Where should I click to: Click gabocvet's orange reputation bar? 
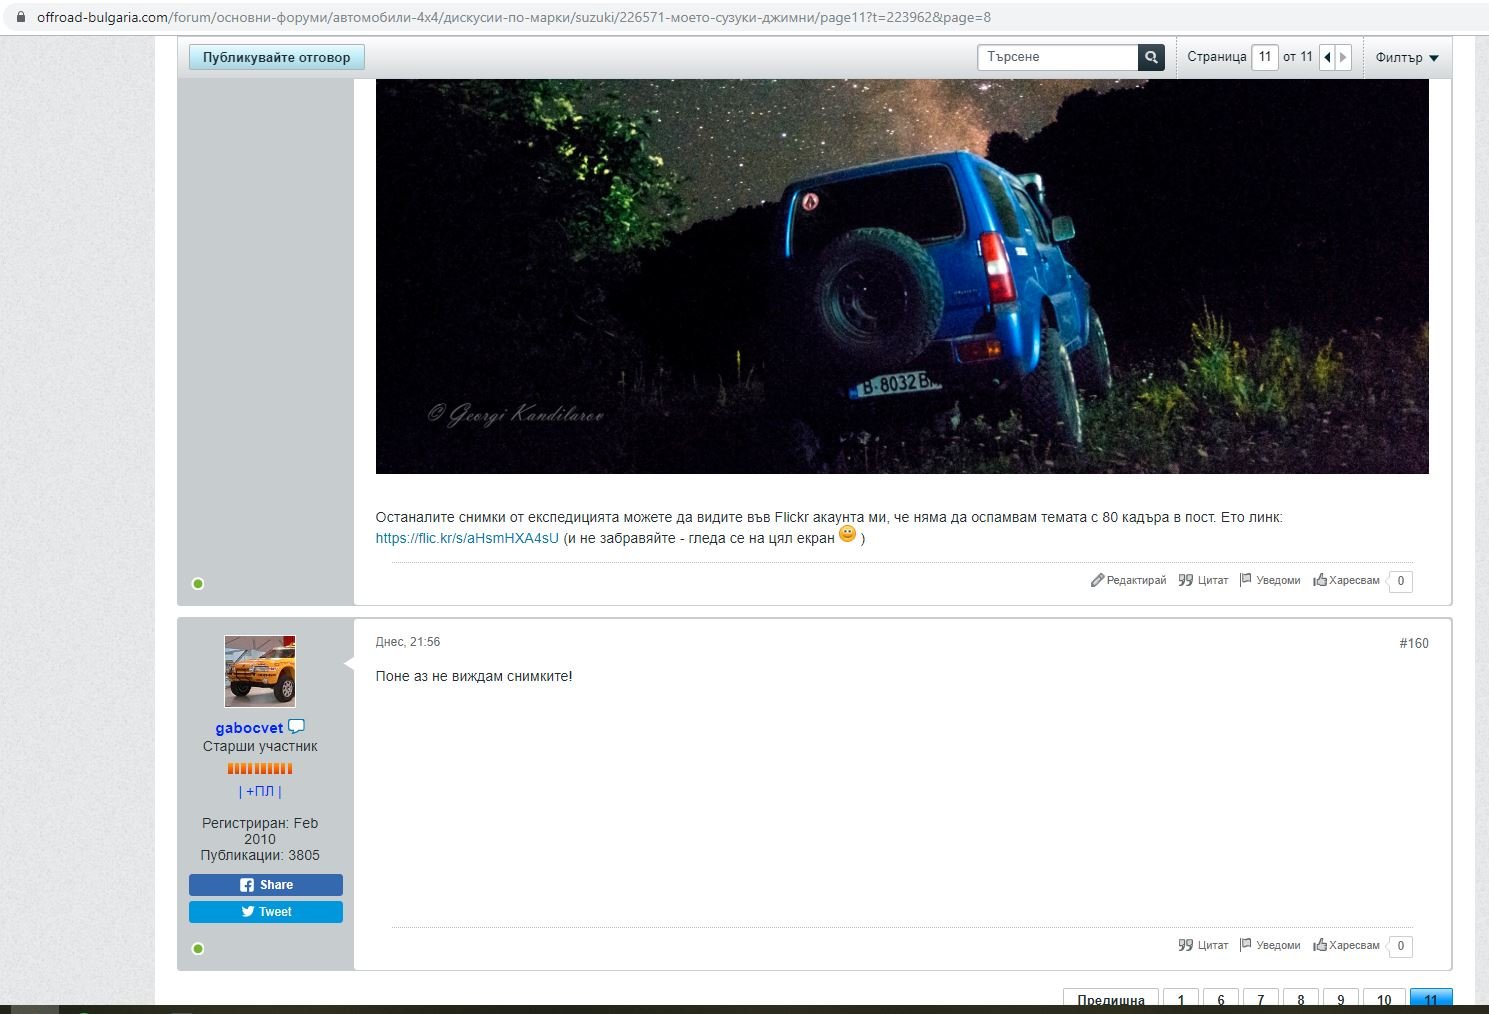pos(260,769)
